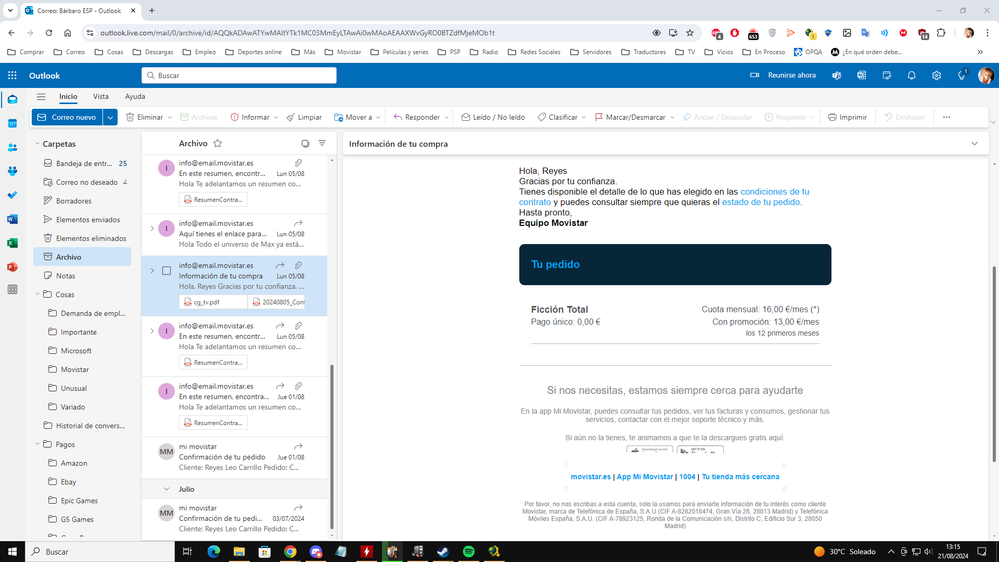Open movistar.es footer link

pyautogui.click(x=590, y=477)
